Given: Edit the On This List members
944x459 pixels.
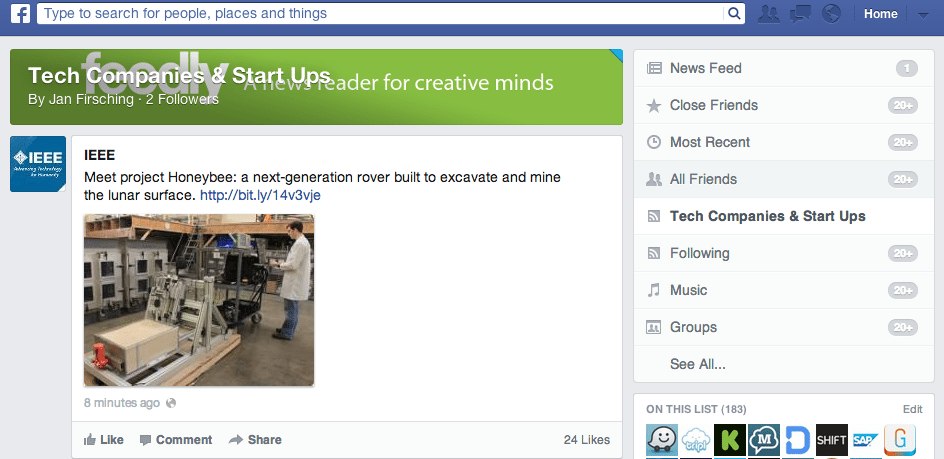Looking at the screenshot, I should click(x=913, y=409).
